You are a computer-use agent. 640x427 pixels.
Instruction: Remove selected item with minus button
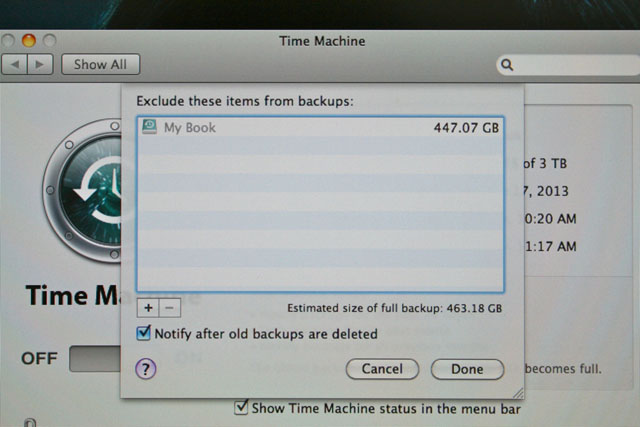click(170, 308)
